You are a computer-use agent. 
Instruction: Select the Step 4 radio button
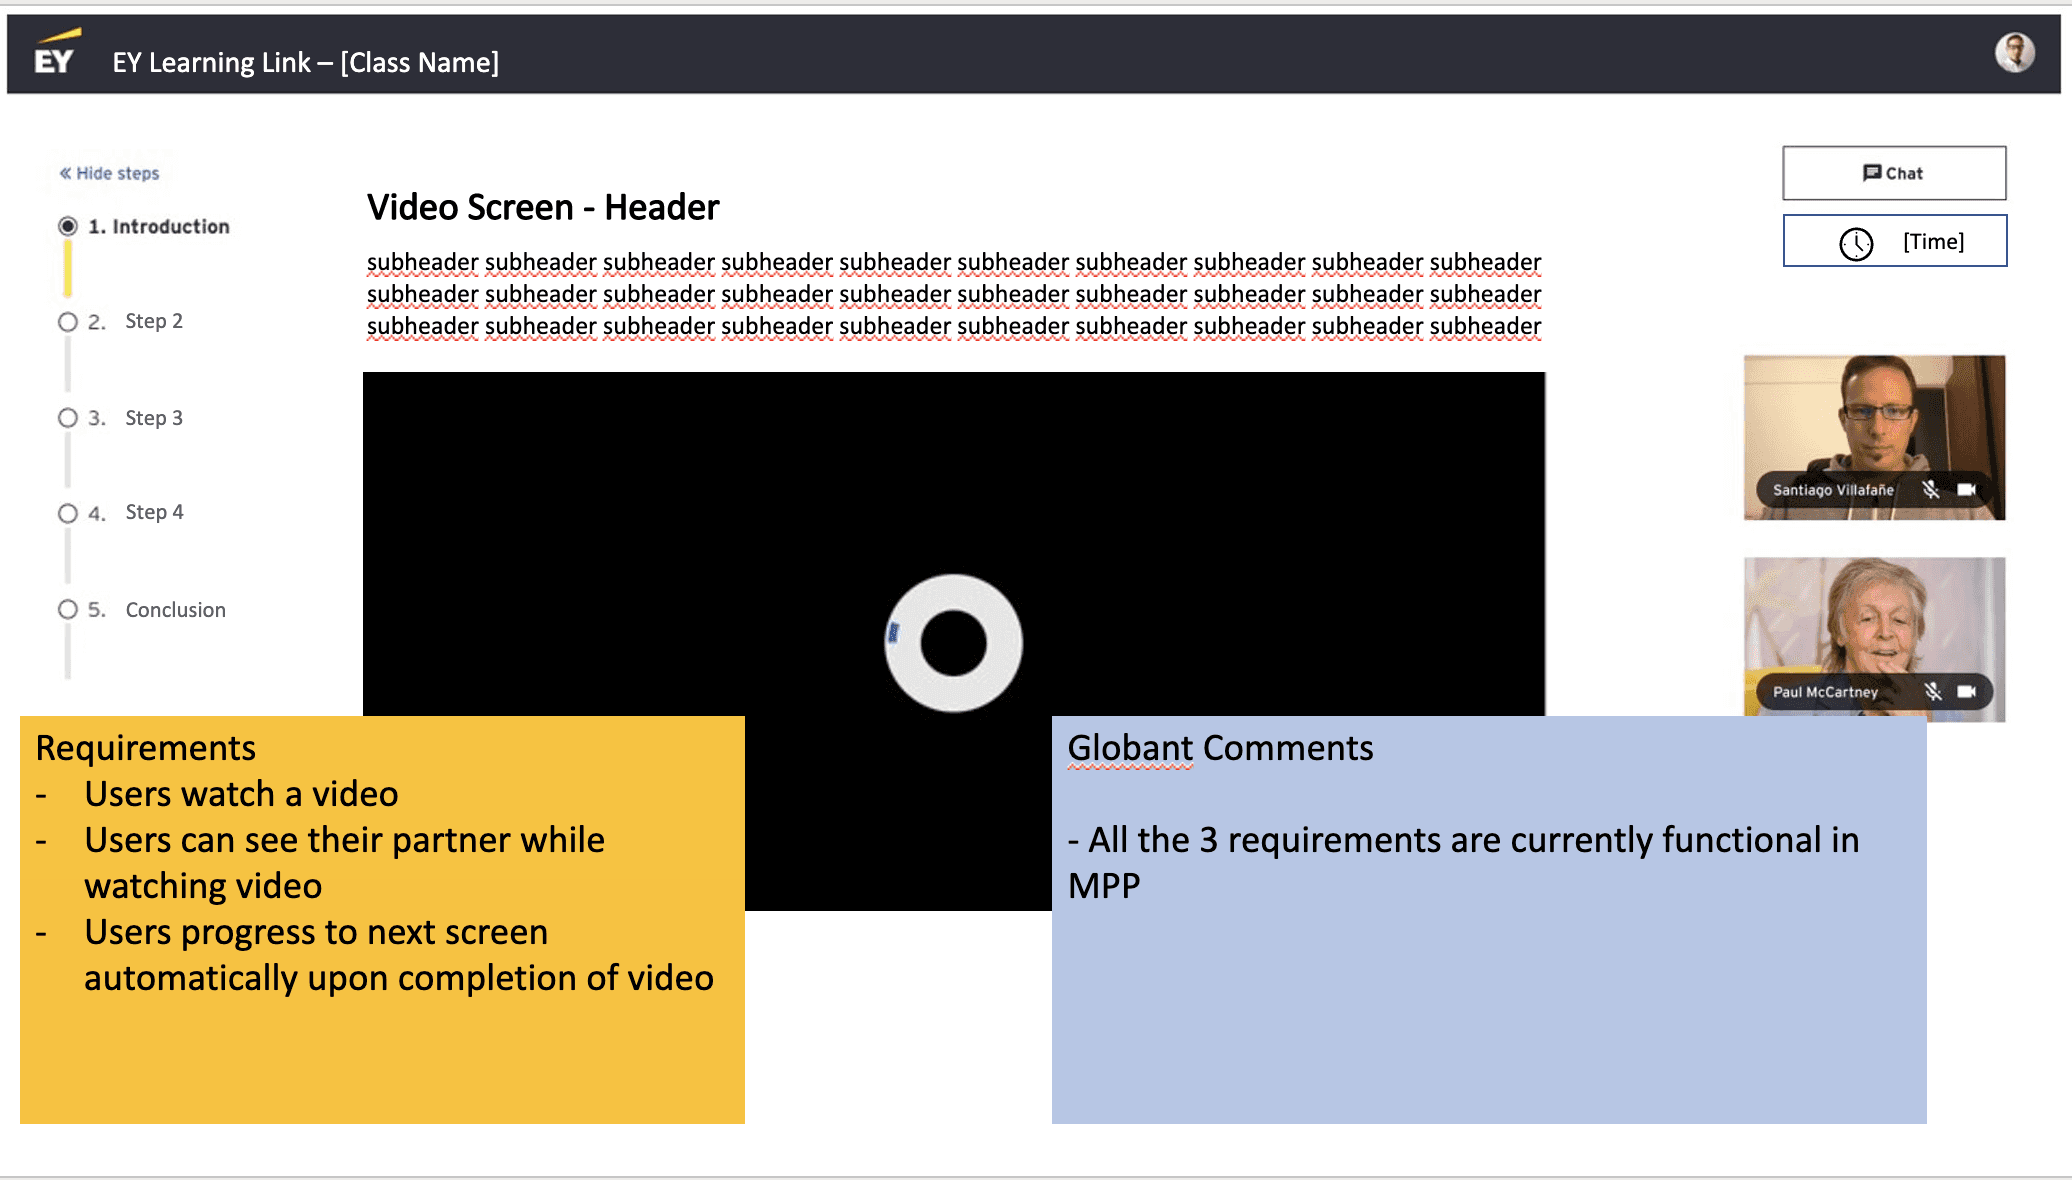[x=68, y=513]
